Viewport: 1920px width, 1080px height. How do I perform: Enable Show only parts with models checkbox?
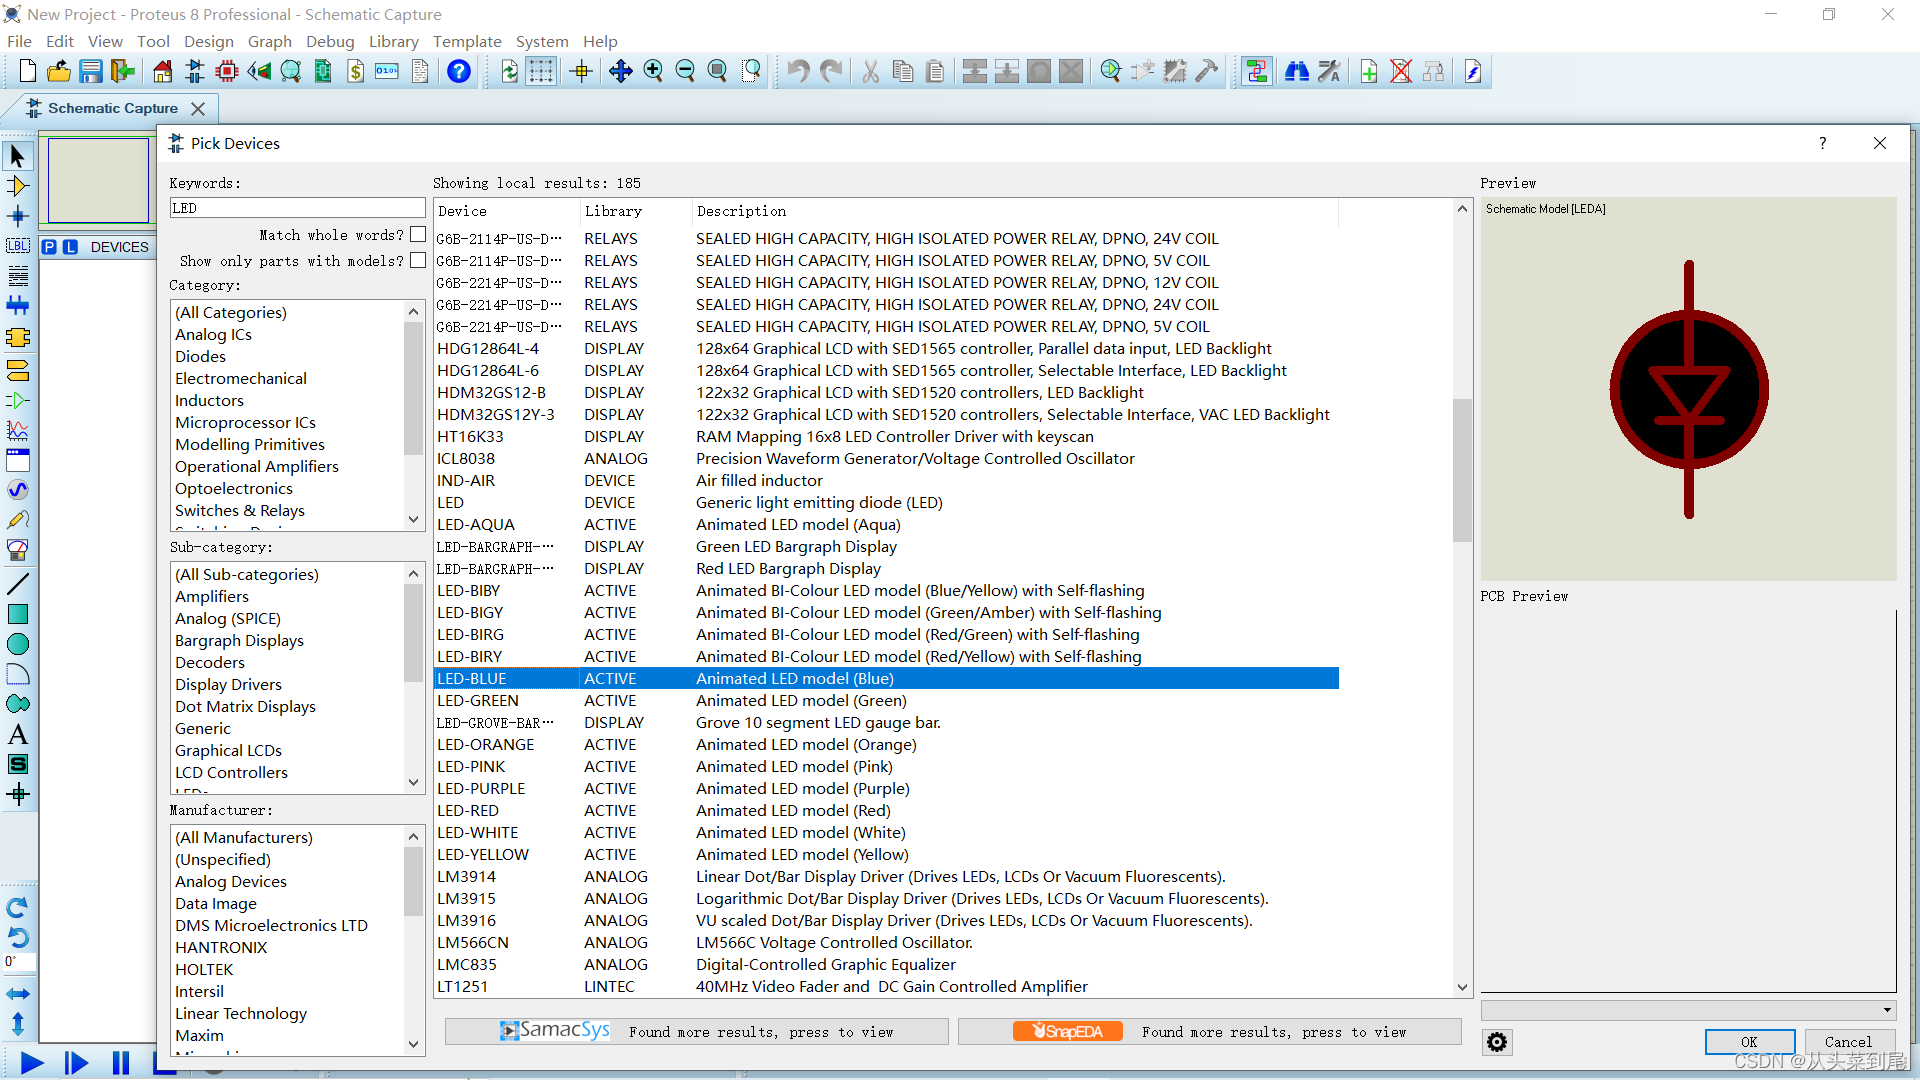[x=418, y=260]
